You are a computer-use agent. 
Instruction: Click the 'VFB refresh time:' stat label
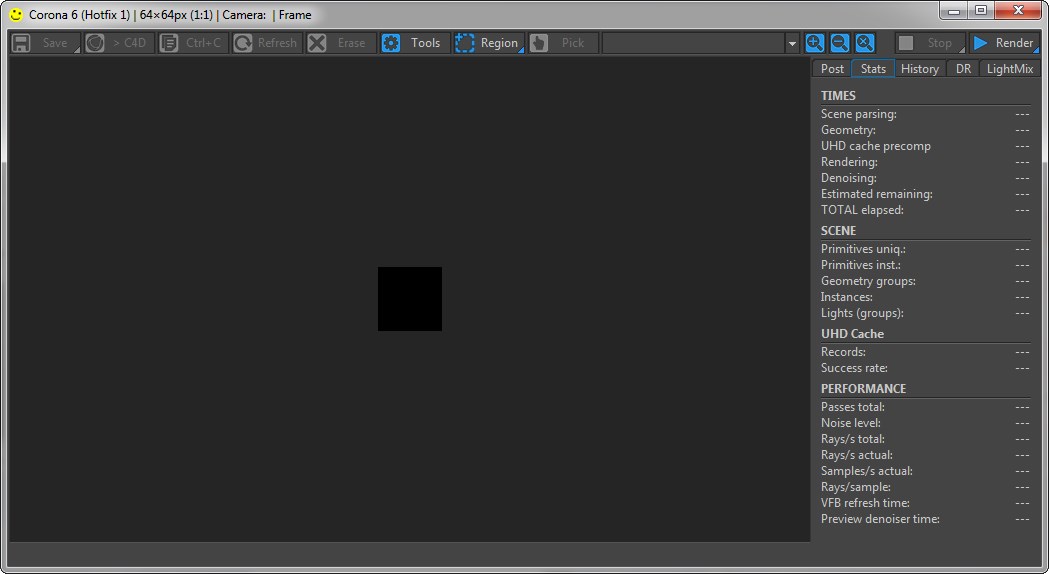866,503
